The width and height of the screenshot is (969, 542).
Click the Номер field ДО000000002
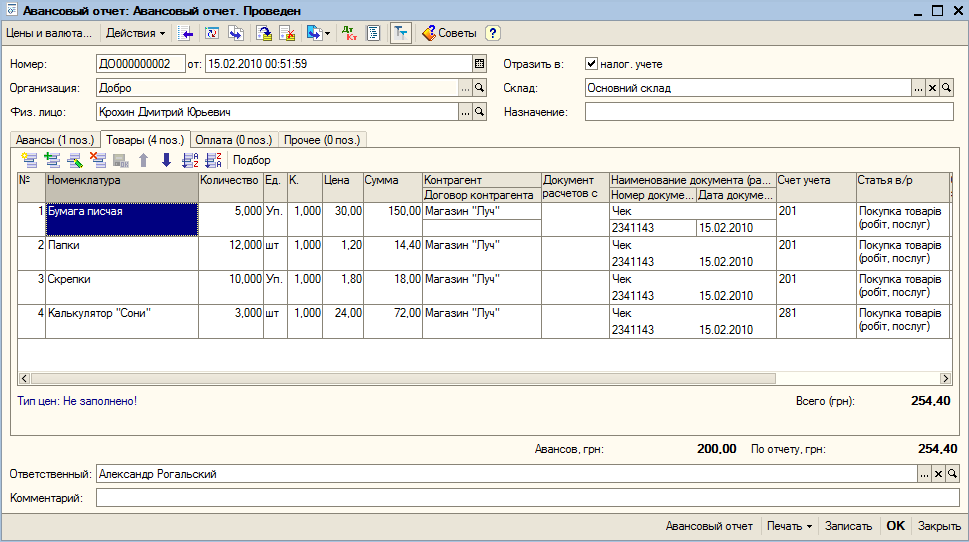[x=141, y=64]
